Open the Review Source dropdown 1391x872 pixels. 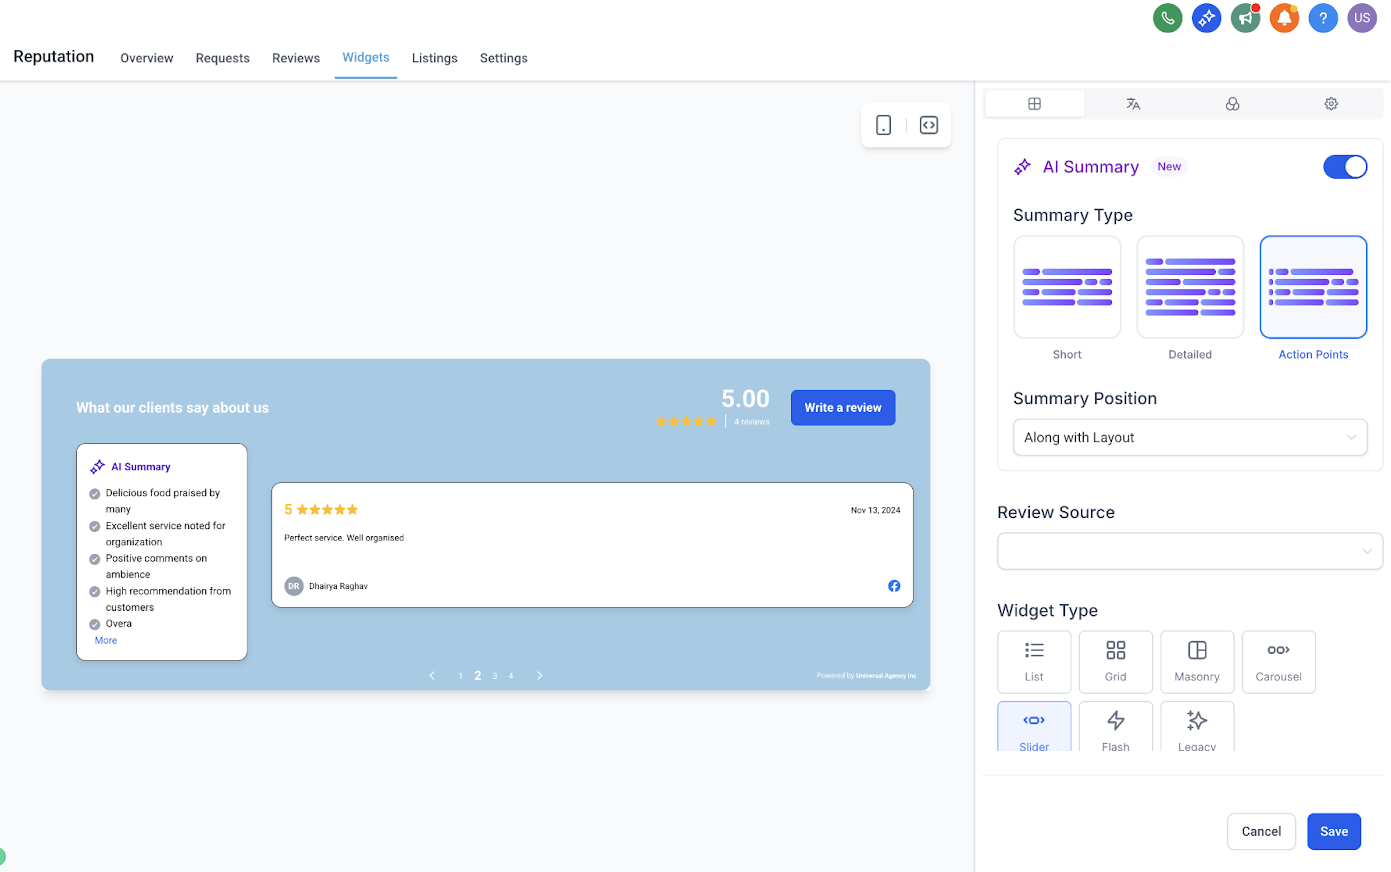pyautogui.click(x=1190, y=551)
